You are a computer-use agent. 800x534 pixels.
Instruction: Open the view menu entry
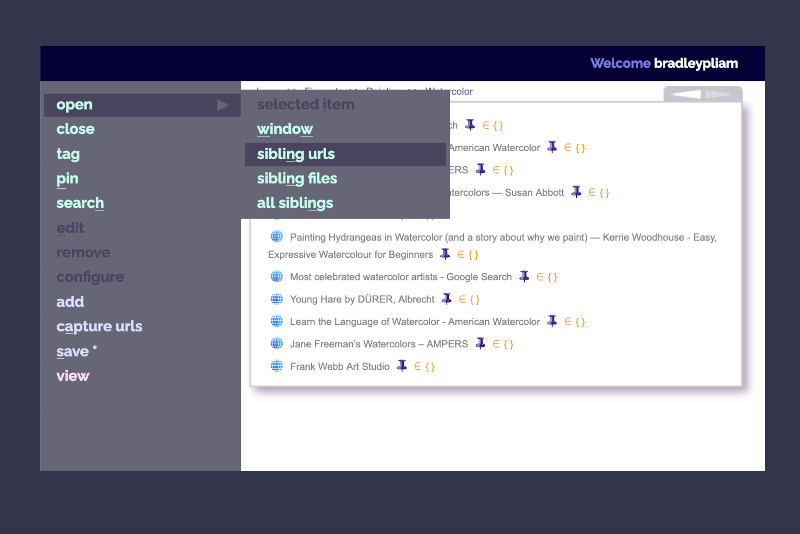click(x=73, y=376)
